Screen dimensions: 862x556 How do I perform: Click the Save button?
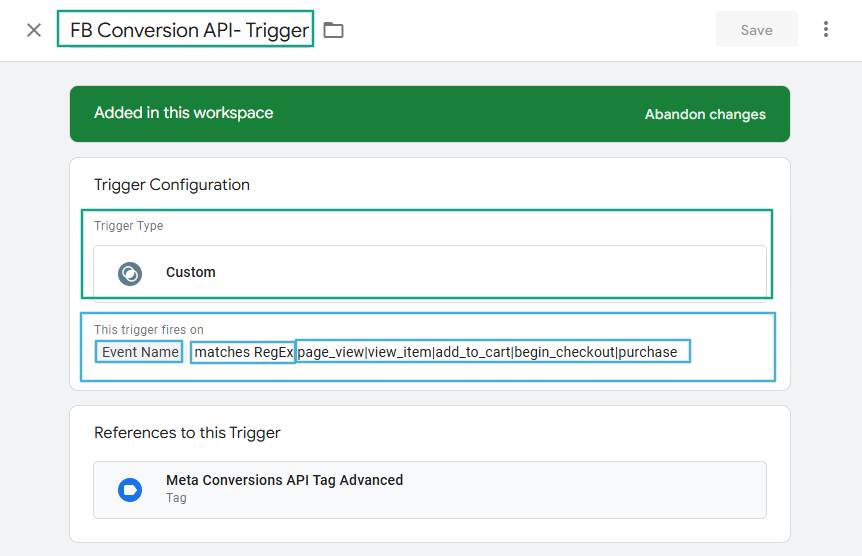coord(756,30)
